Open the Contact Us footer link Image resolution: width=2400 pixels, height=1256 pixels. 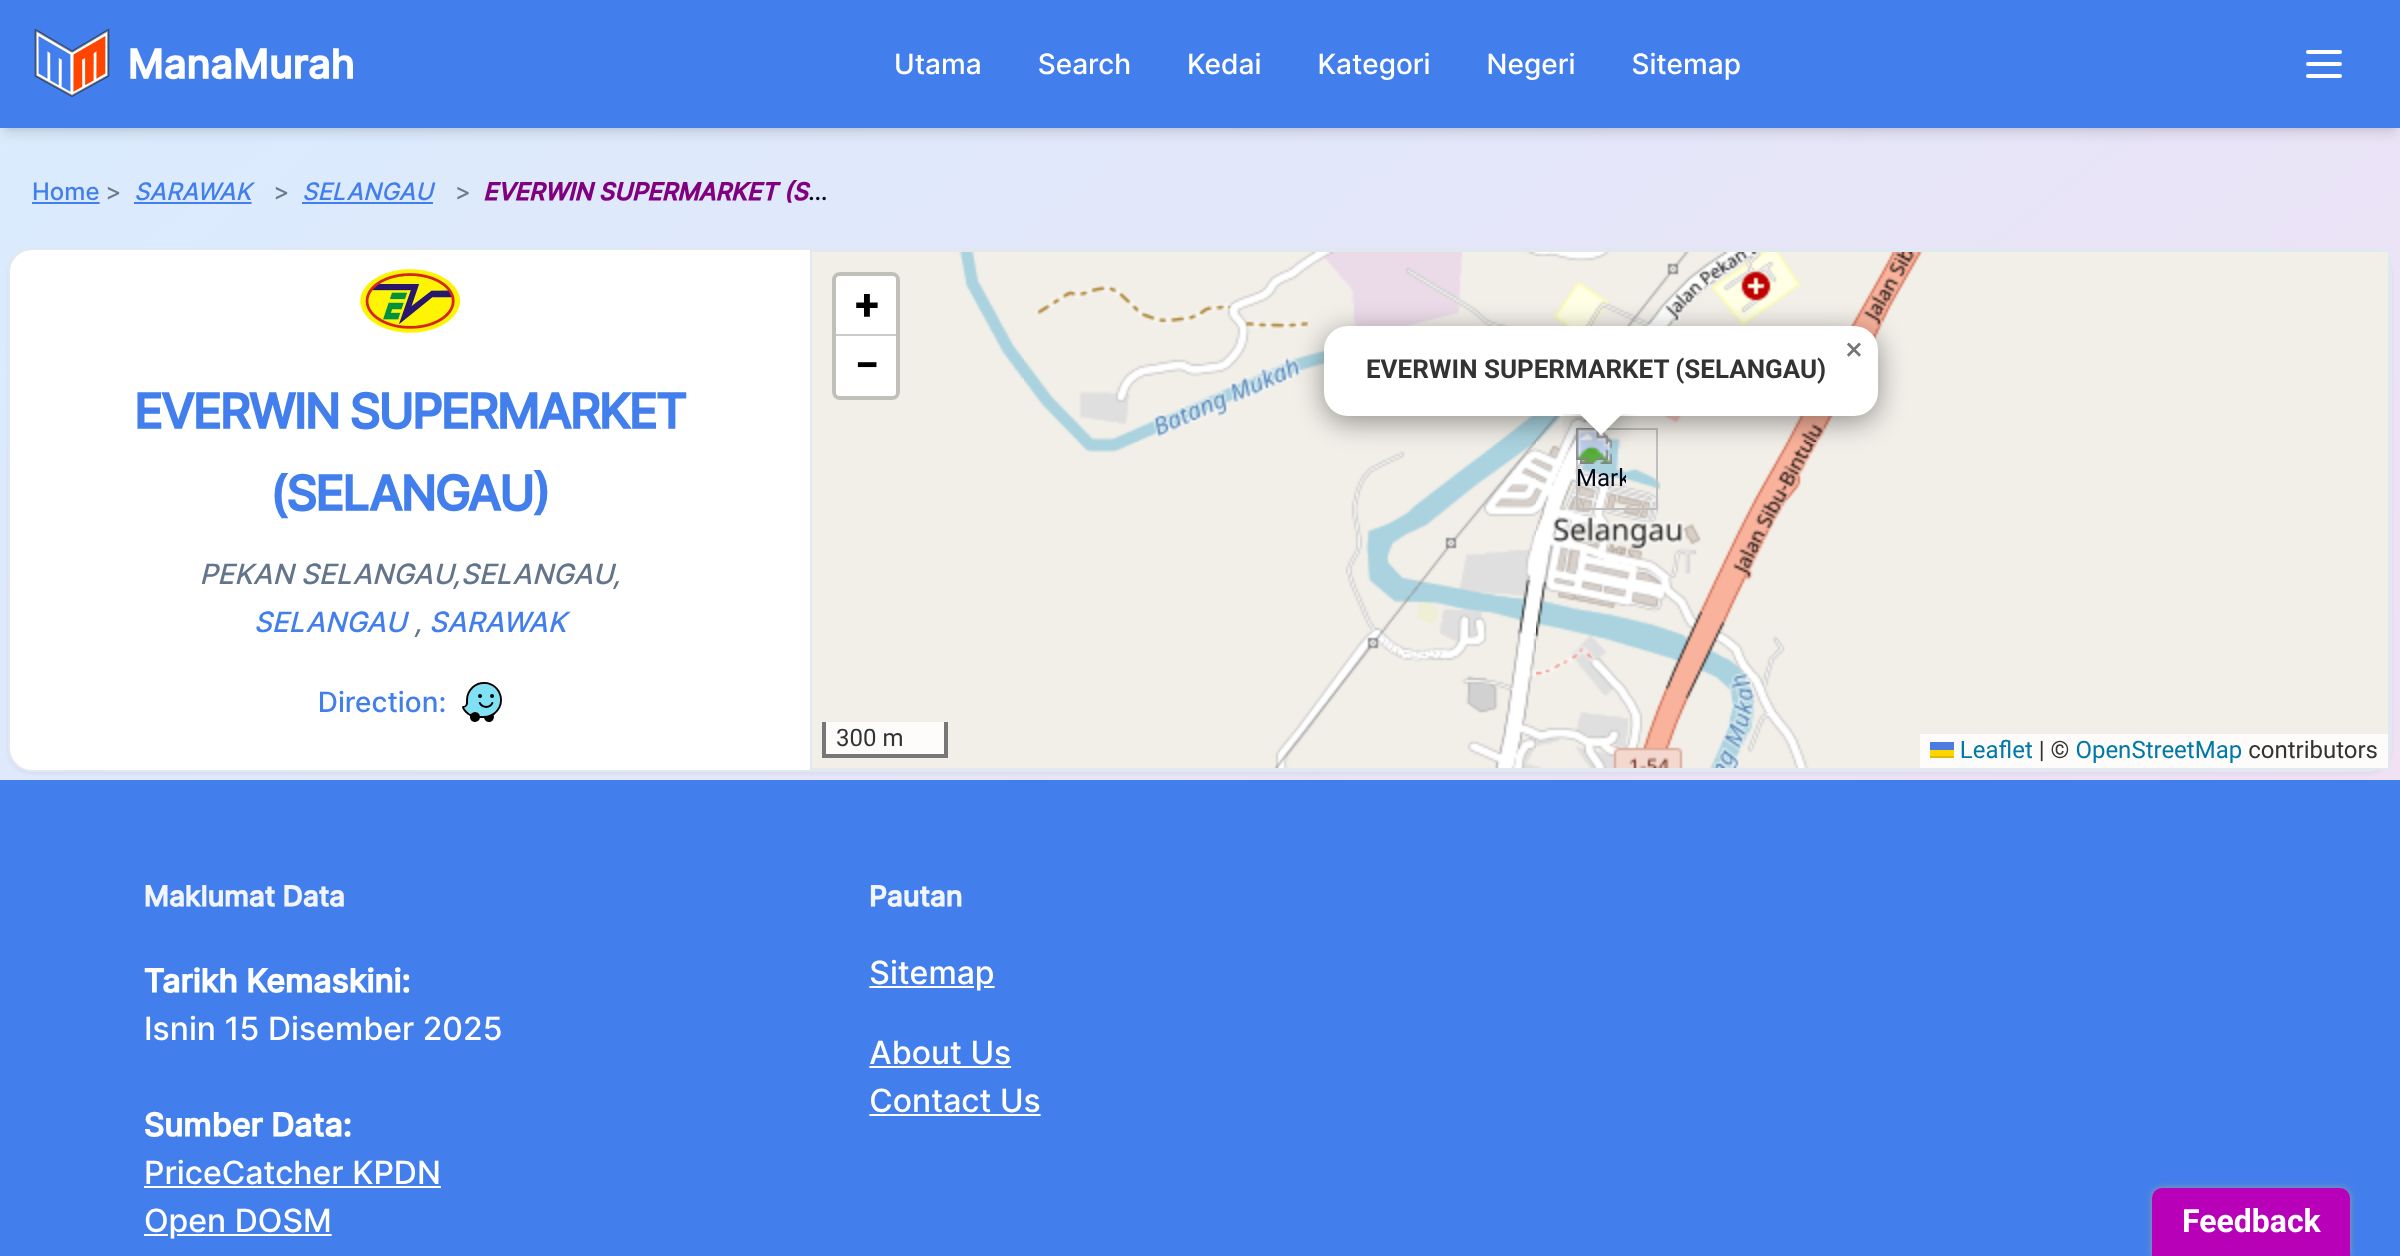tap(954, 1100)
